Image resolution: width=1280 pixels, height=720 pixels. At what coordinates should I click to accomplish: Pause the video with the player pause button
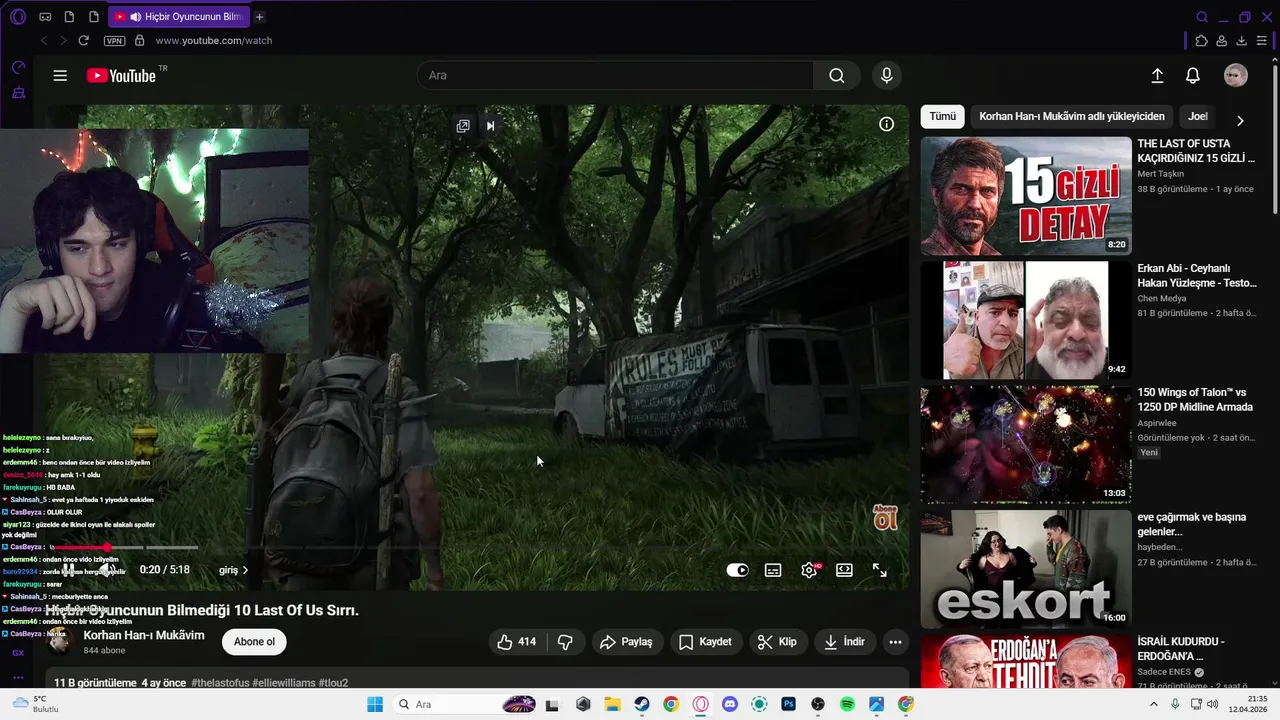tap(69, 570)
